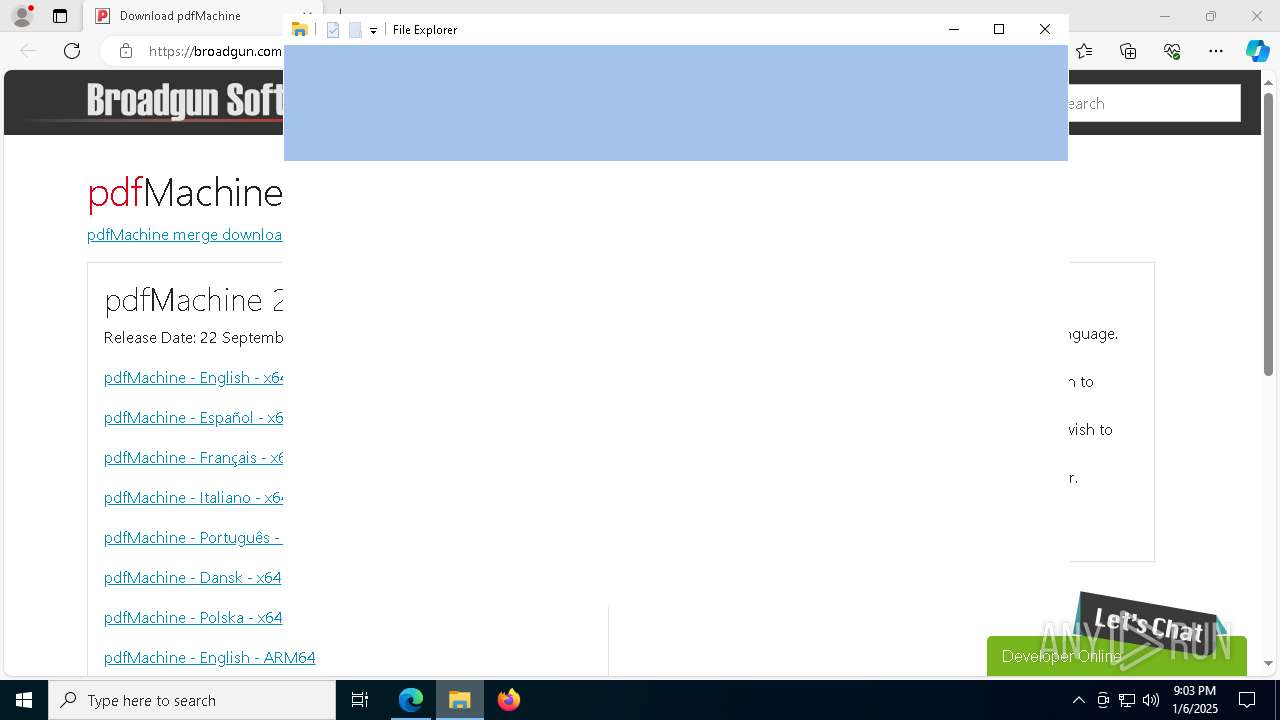Image resolution: width=1280 pixels, height=720 pixels.
Task: Open the Copilot sidebar icon
Action: (1257, 51)
